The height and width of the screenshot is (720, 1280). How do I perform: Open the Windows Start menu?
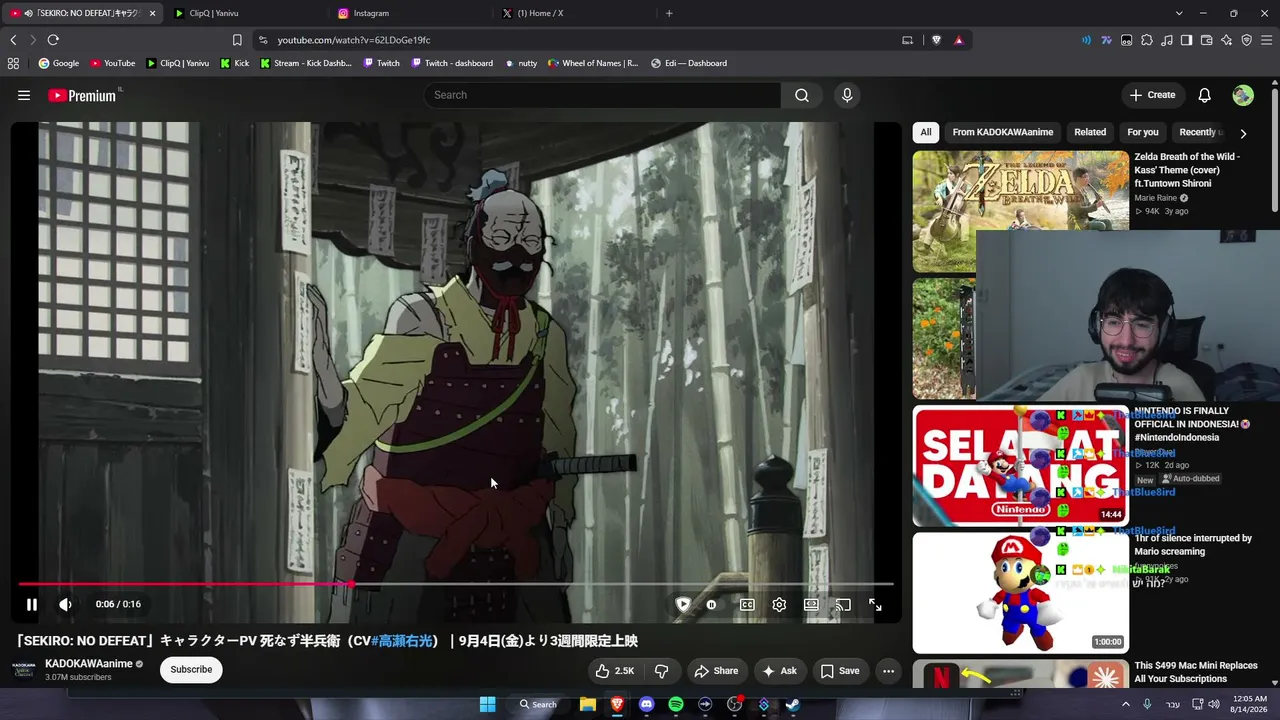click(487, 704)
